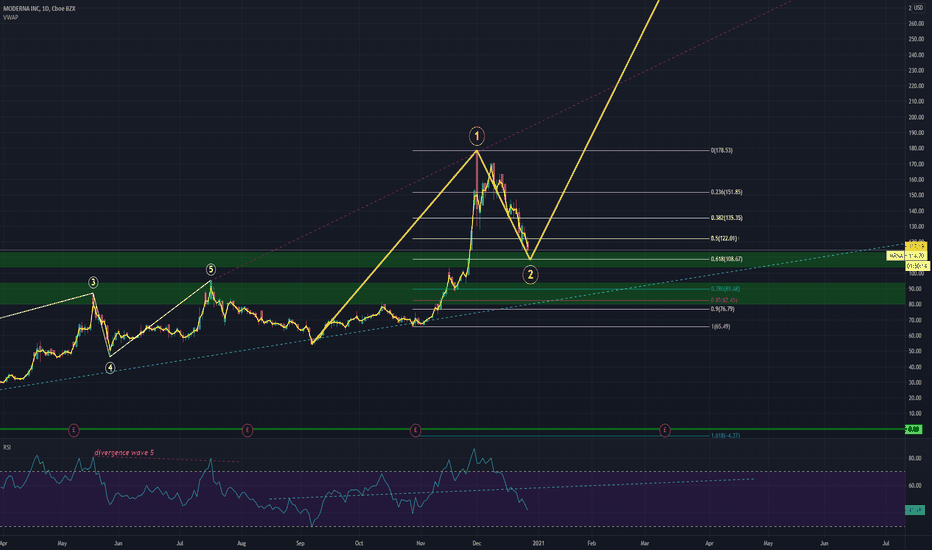Click the Dec label on time axis
The height and width of the screenshot is (550, 932).
pyautogui.click(x=477, y=543)
